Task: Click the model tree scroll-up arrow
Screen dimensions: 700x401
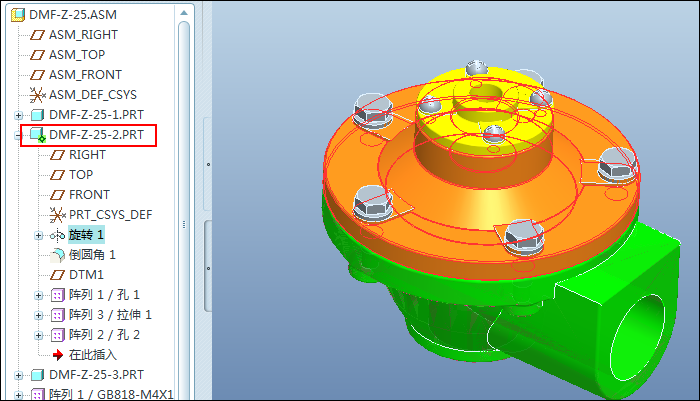Action: [x=184, y=13]
